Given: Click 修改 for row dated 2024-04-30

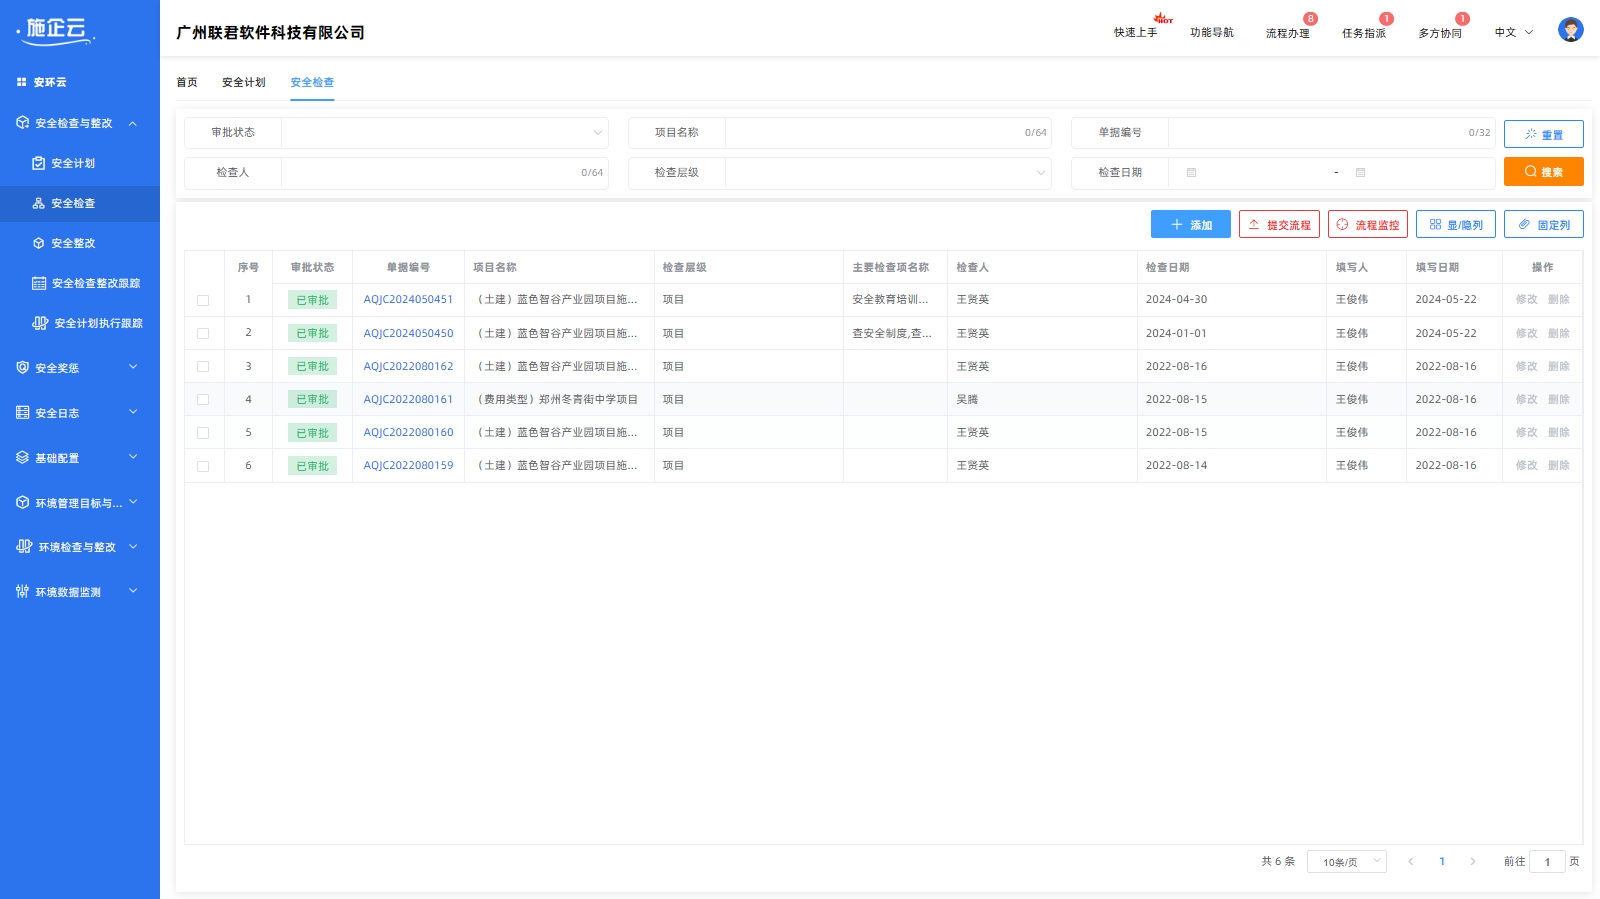Looking at the screenshot, I should coord(1527,299).
